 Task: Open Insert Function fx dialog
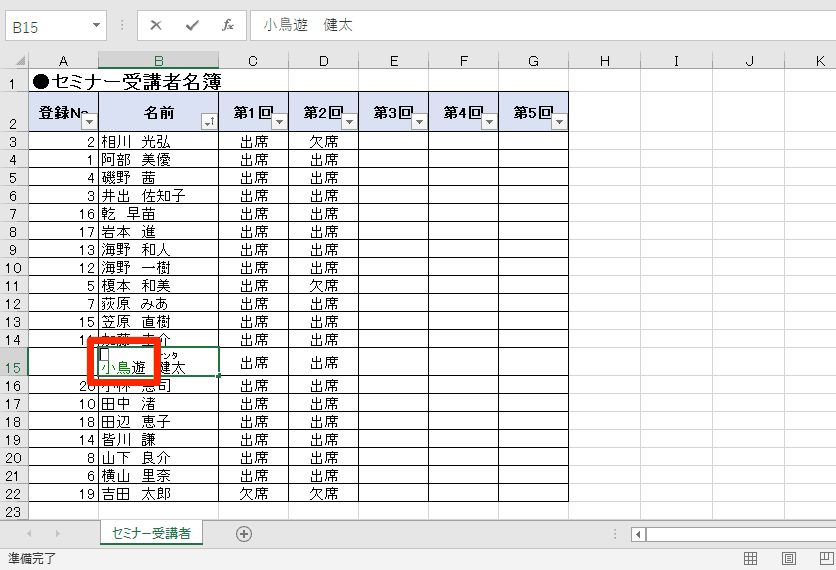pyautogui.click(x=227, y=25)
